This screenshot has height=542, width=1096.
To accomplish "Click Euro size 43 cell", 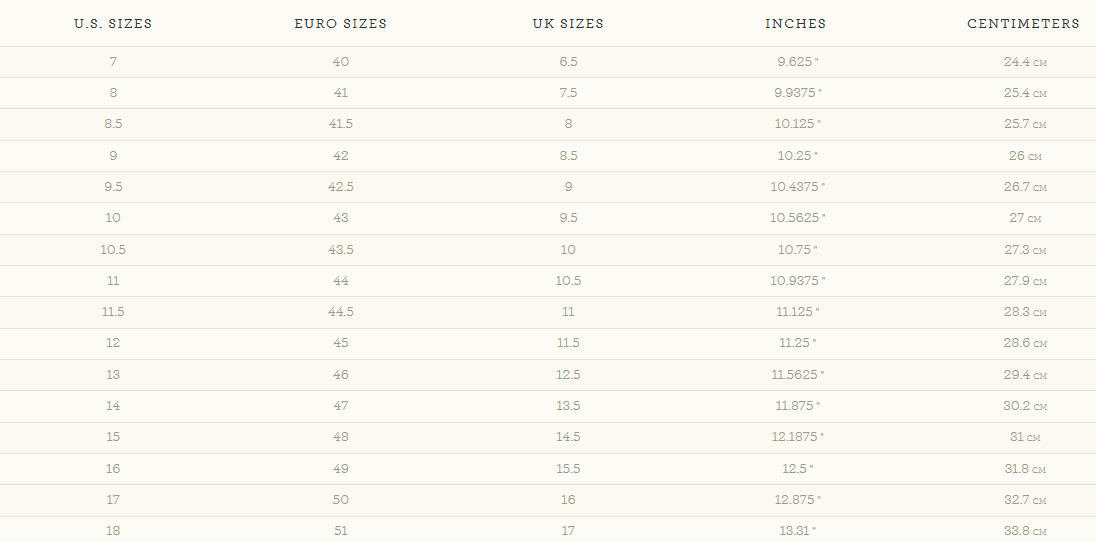I will tap(341, 218).
